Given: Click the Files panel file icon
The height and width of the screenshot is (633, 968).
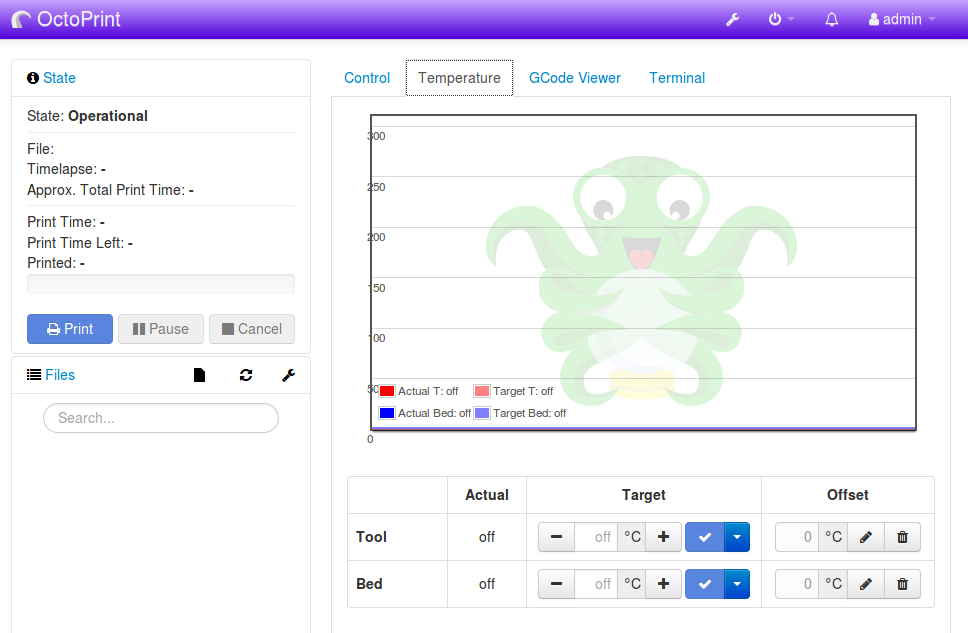Looking at the screenshot, I should click(x=199, y=375).
